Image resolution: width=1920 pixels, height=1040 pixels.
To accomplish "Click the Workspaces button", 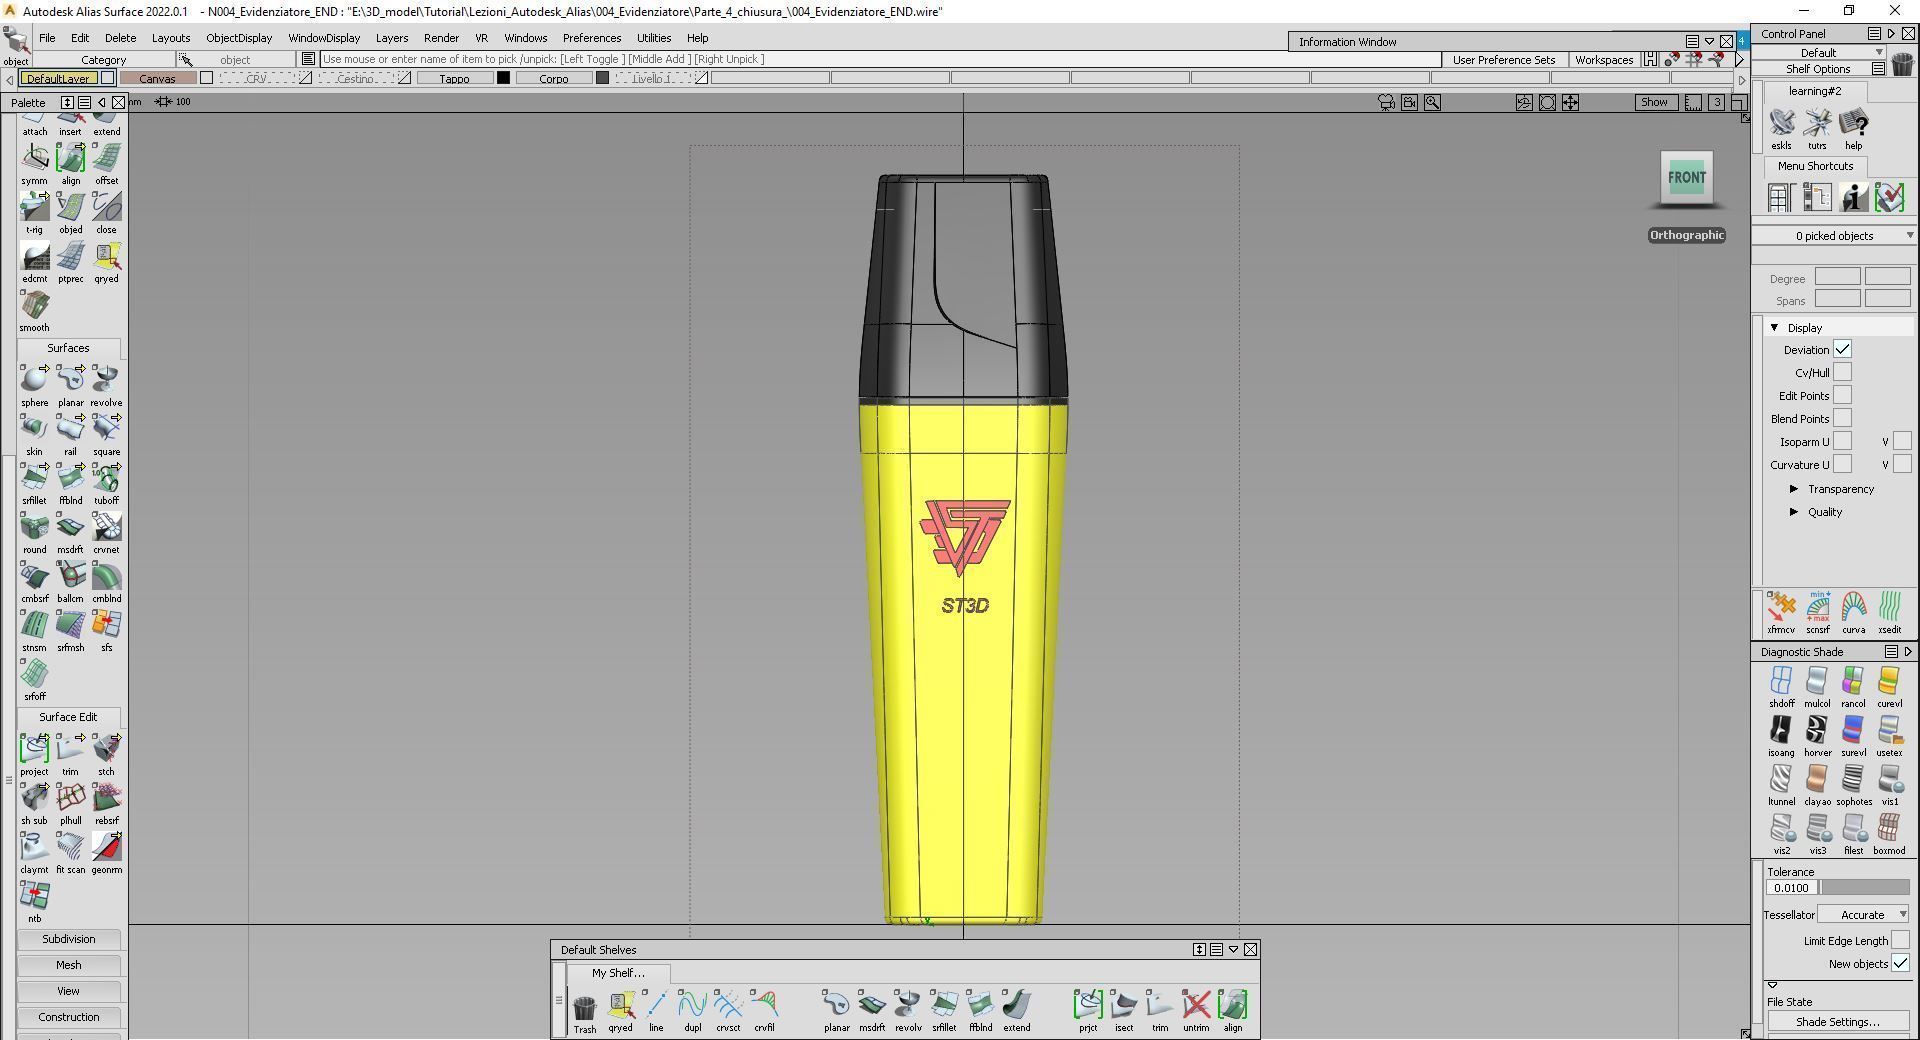I will [x=1603, y=60].
